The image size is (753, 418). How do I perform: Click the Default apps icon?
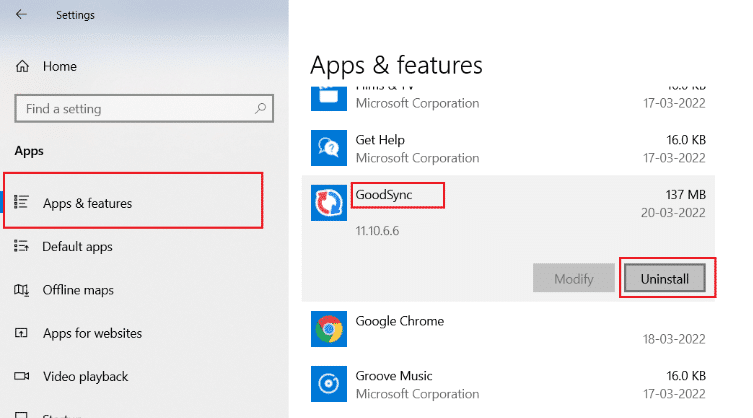point(21,246)
